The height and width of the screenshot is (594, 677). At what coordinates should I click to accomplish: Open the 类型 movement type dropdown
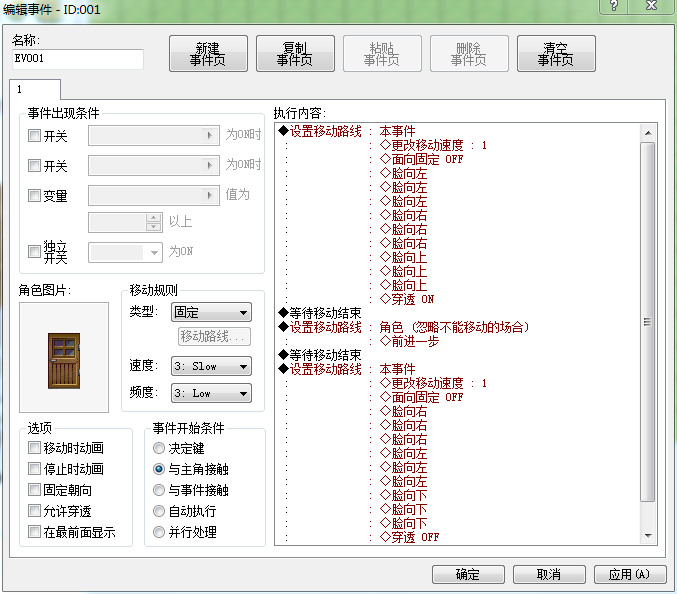click(x=212, y=312)
